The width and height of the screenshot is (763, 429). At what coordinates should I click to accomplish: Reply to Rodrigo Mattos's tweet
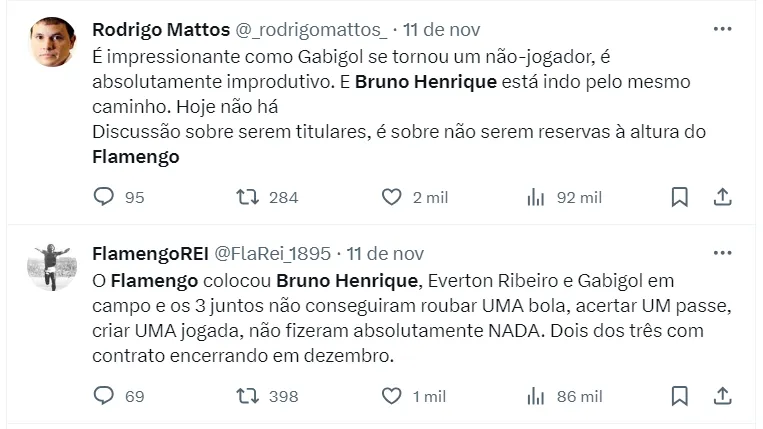(x=104, y=197)
